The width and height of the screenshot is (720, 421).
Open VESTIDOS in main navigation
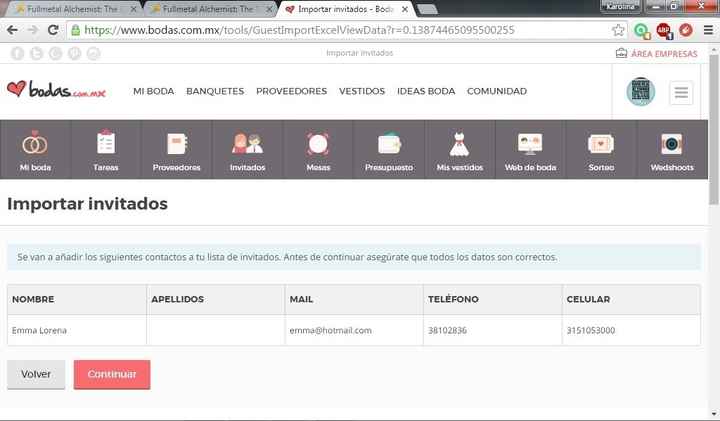362,91
